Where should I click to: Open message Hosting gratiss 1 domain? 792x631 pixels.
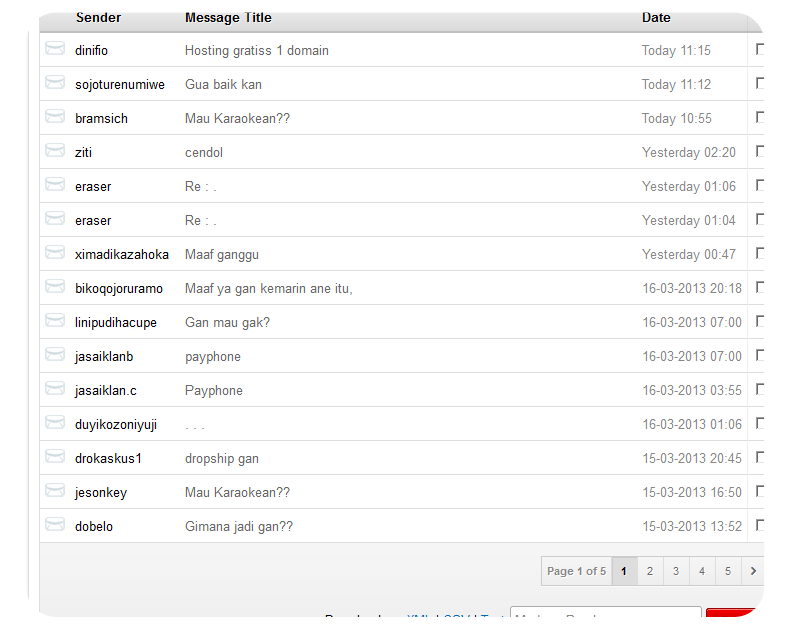coord(257,51)
